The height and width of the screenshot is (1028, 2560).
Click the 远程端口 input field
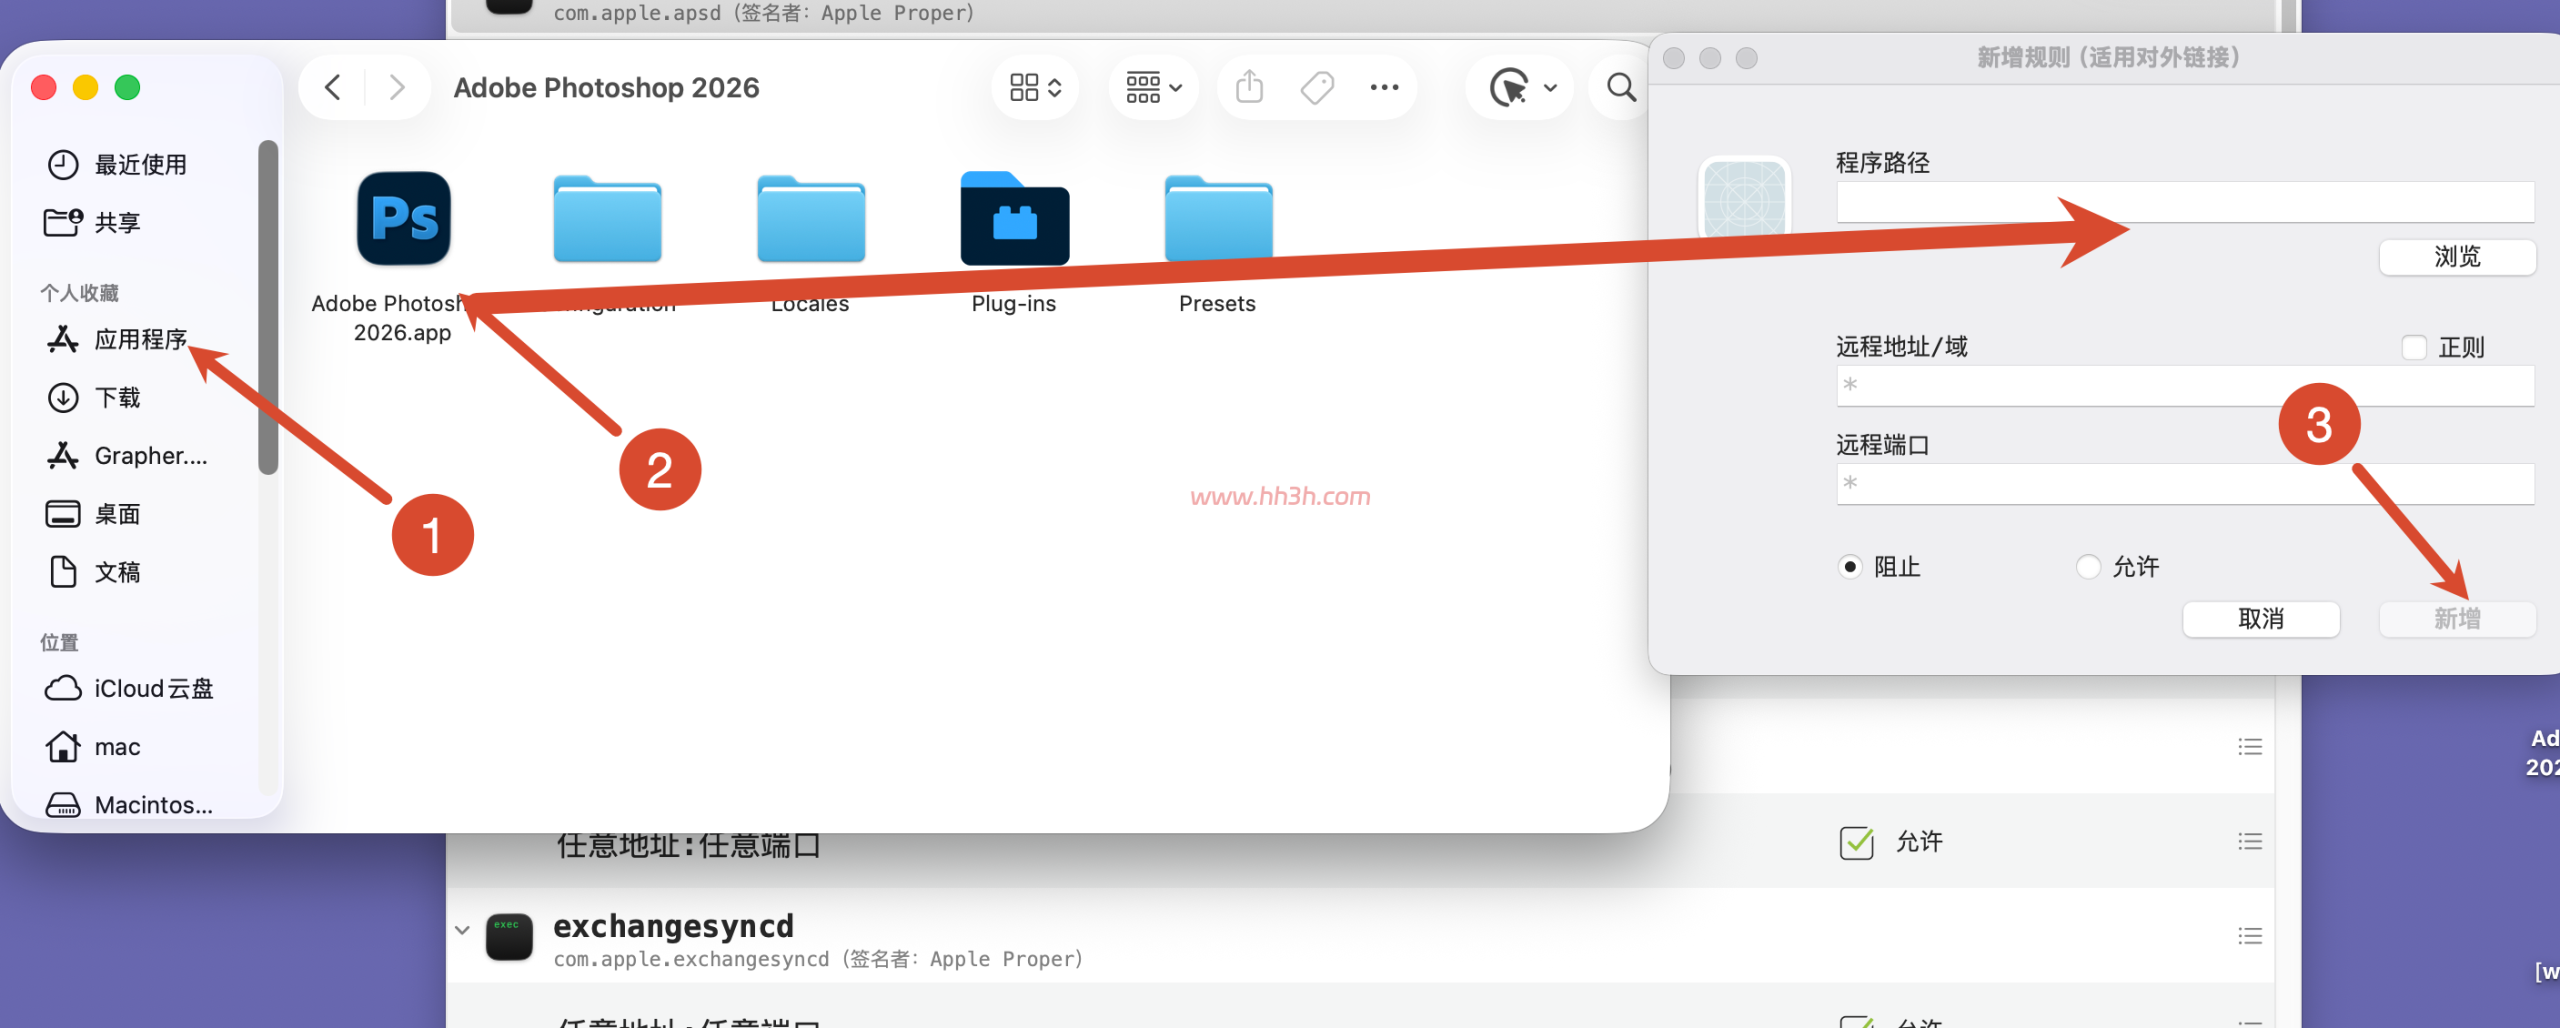pyautogui.click(x=2185, y=484)
